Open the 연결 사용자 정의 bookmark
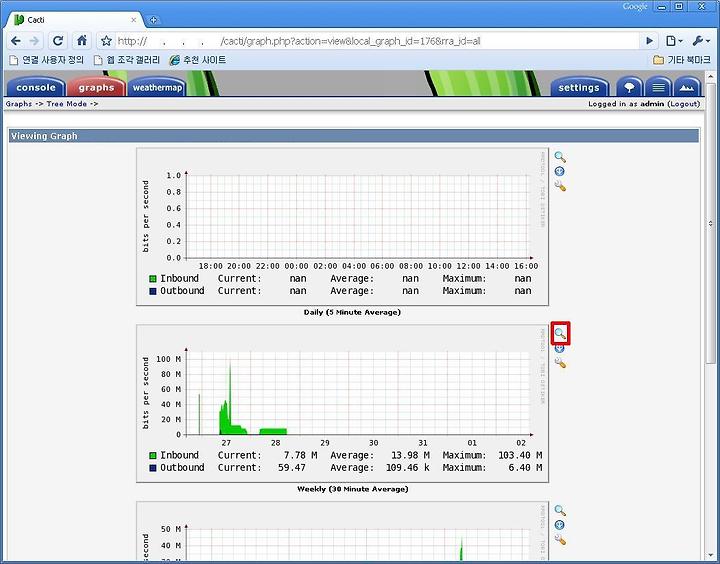This screenshot has height=564, width=720. pos(47,60)
